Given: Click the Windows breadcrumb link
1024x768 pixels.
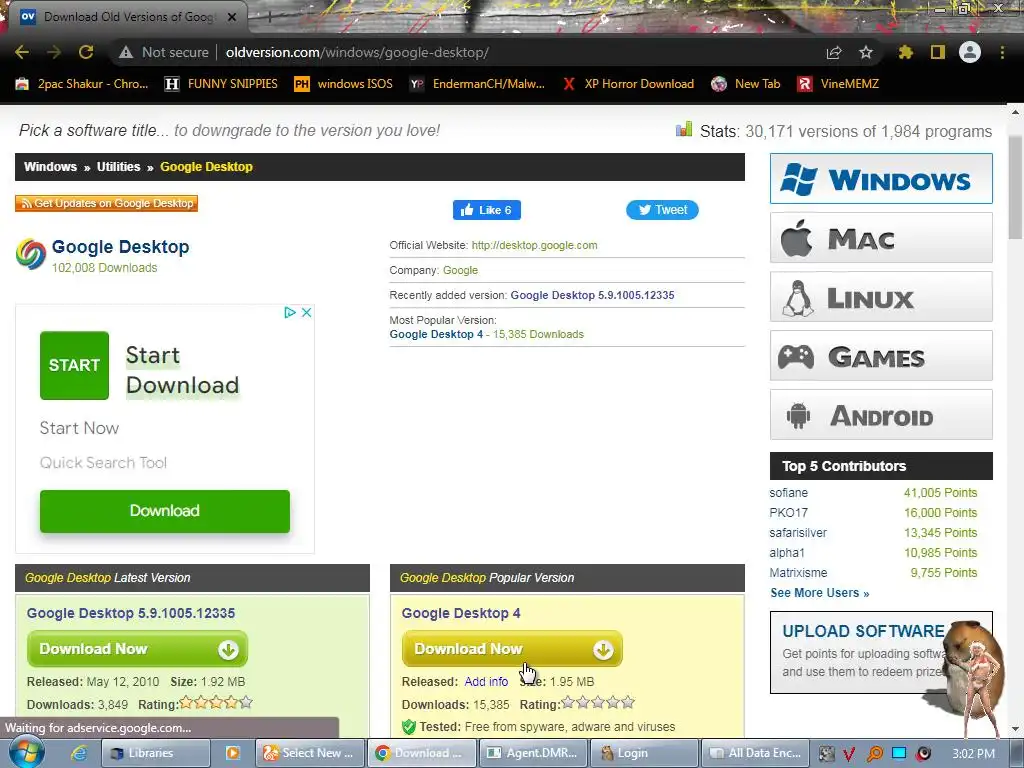Looking at the screenshot, I should (50, 167).
